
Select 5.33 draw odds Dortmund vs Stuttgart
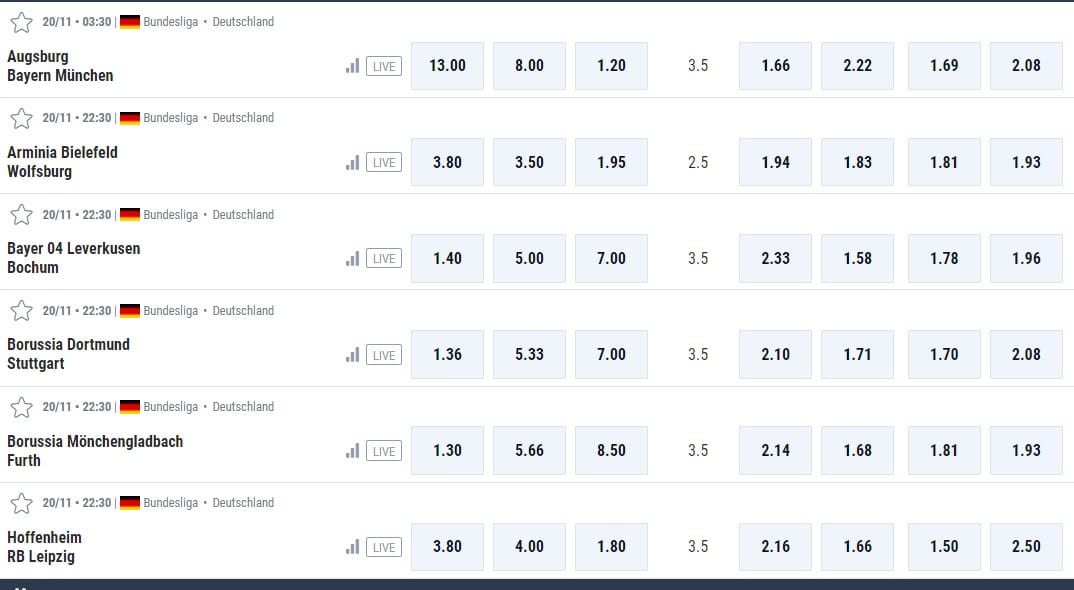[x=529, y=355]
